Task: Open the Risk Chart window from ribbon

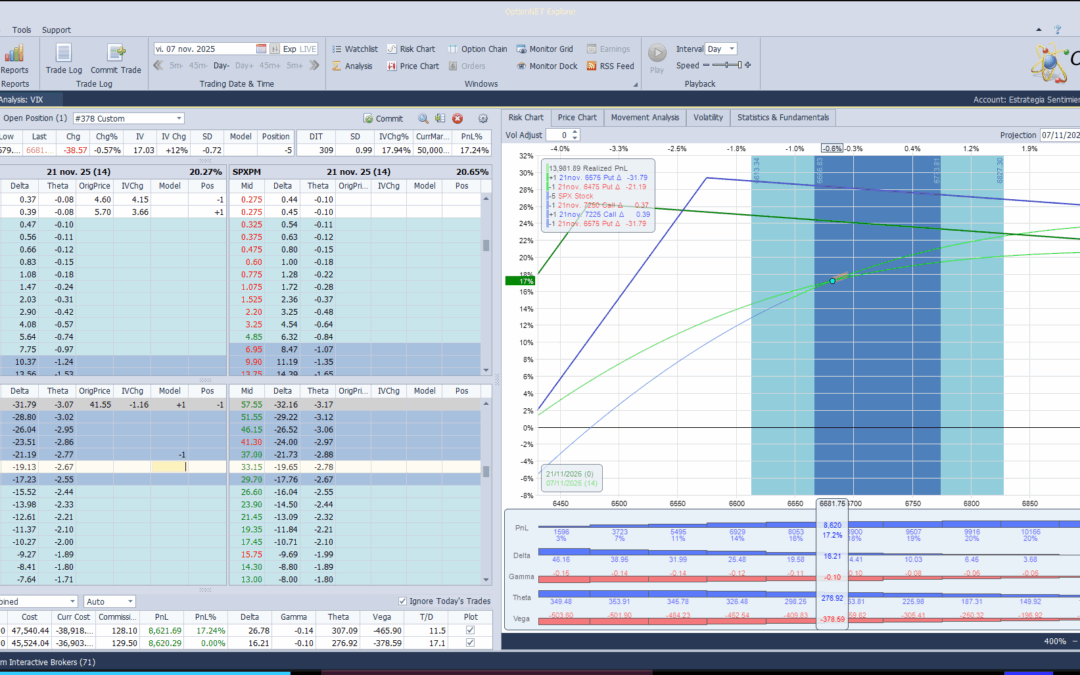Action: (x=411, y=49)
